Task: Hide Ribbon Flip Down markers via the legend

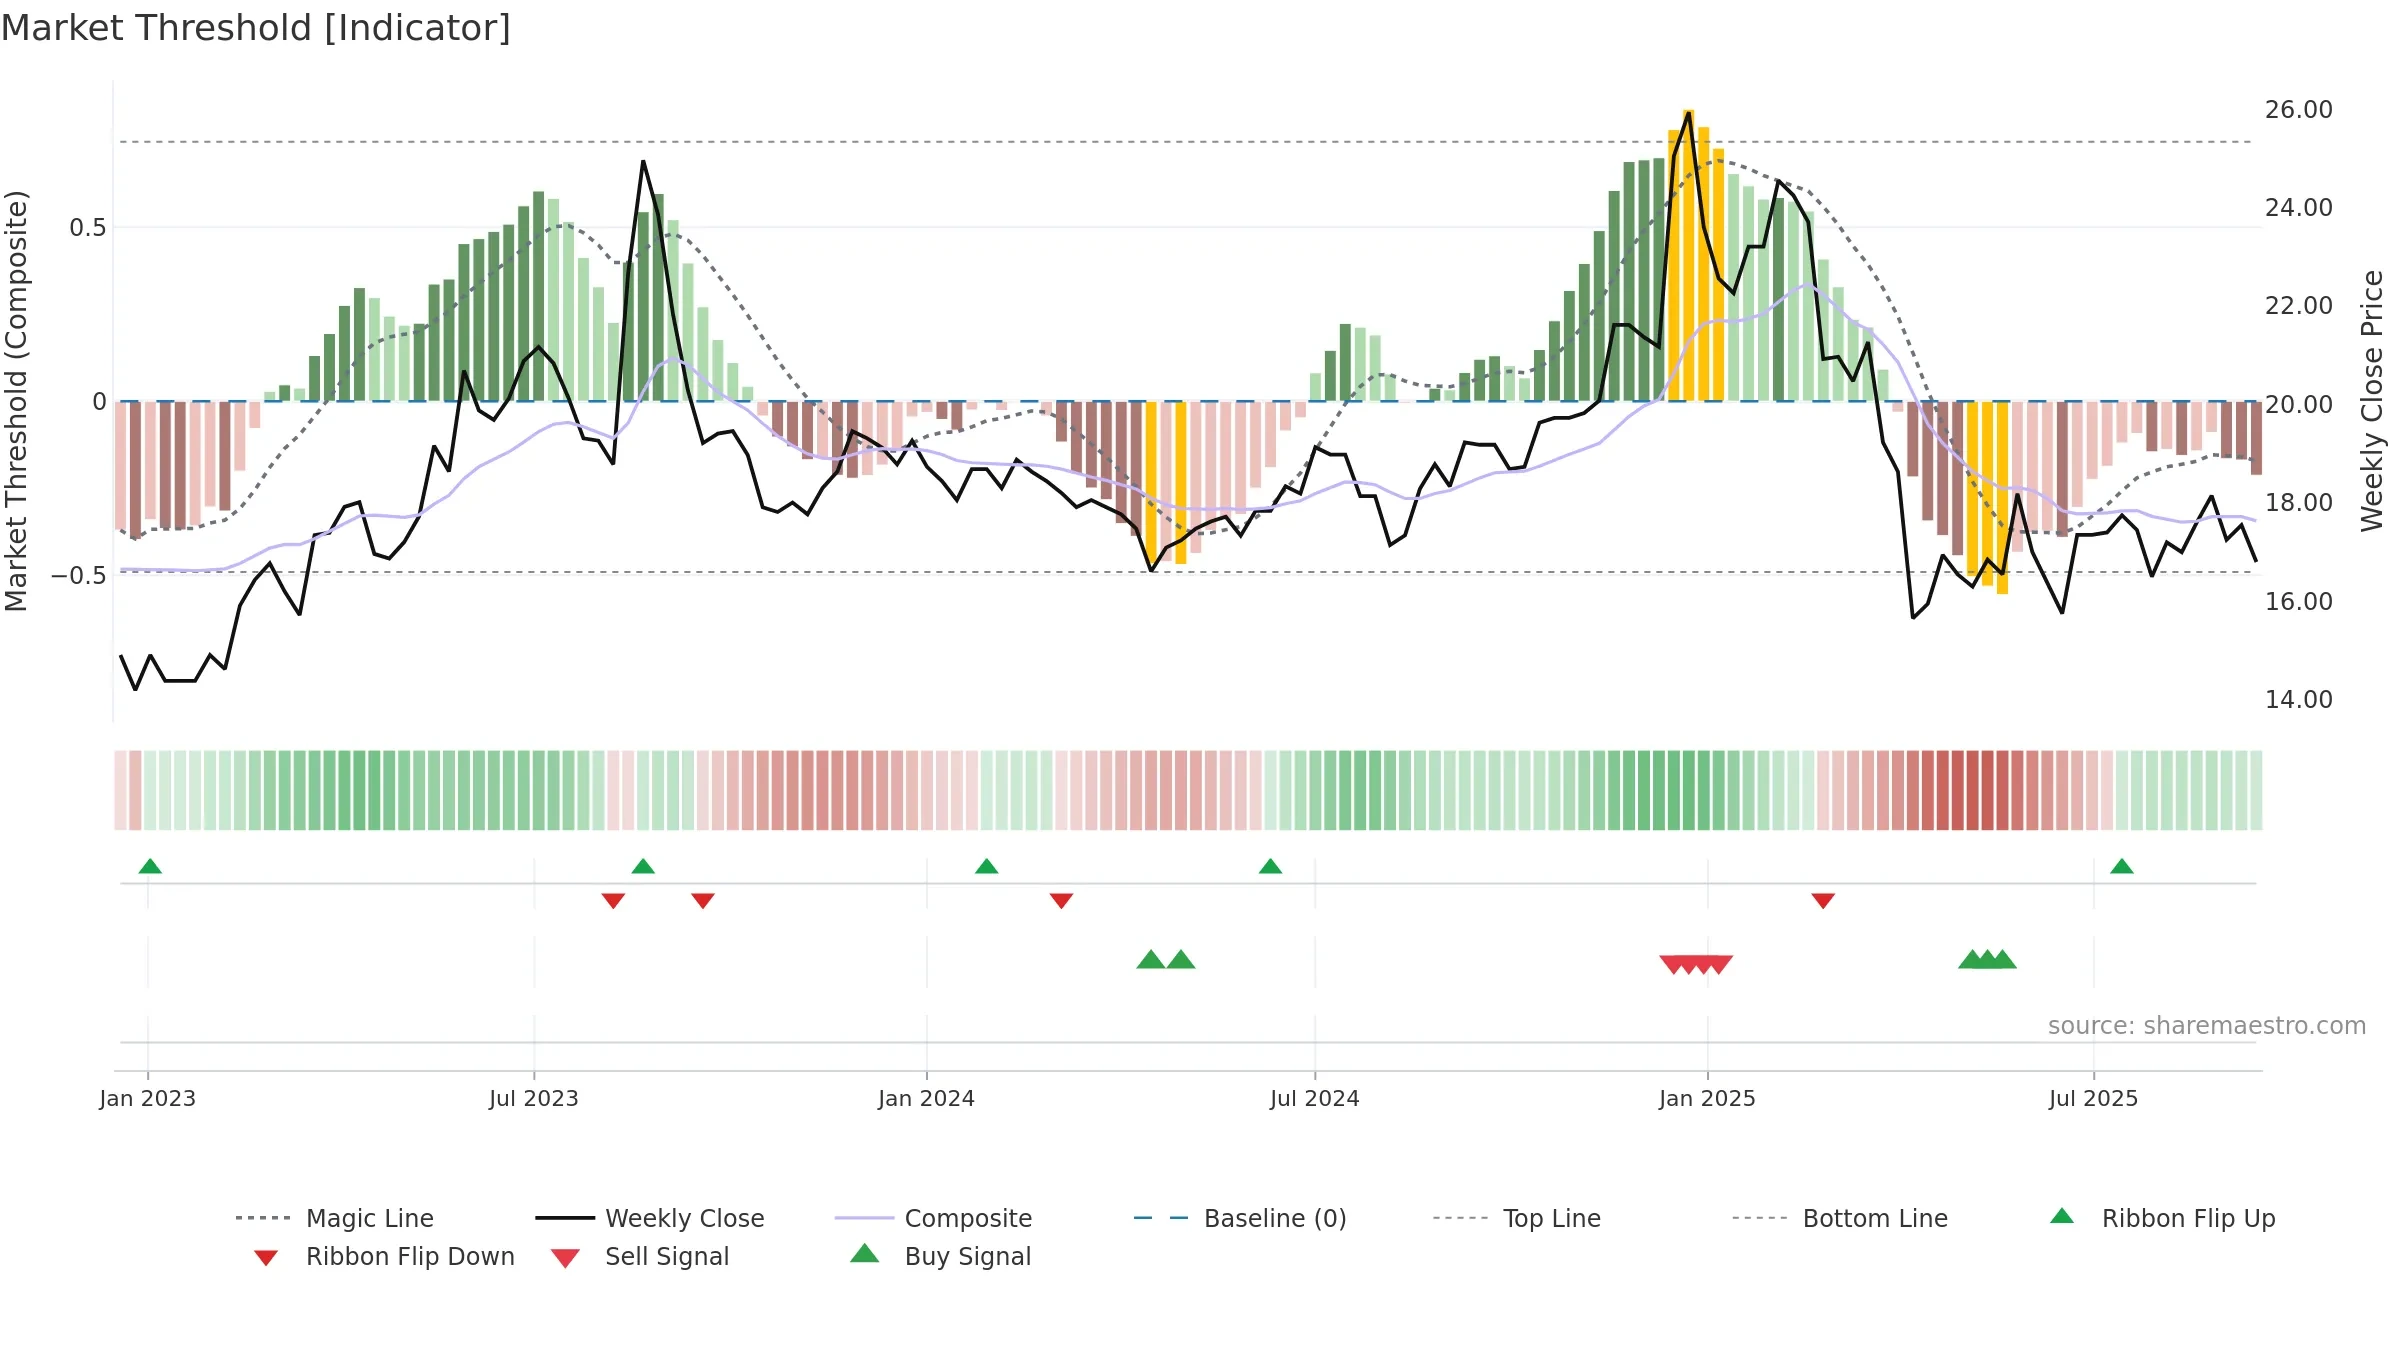Action: click(384, 1256)
